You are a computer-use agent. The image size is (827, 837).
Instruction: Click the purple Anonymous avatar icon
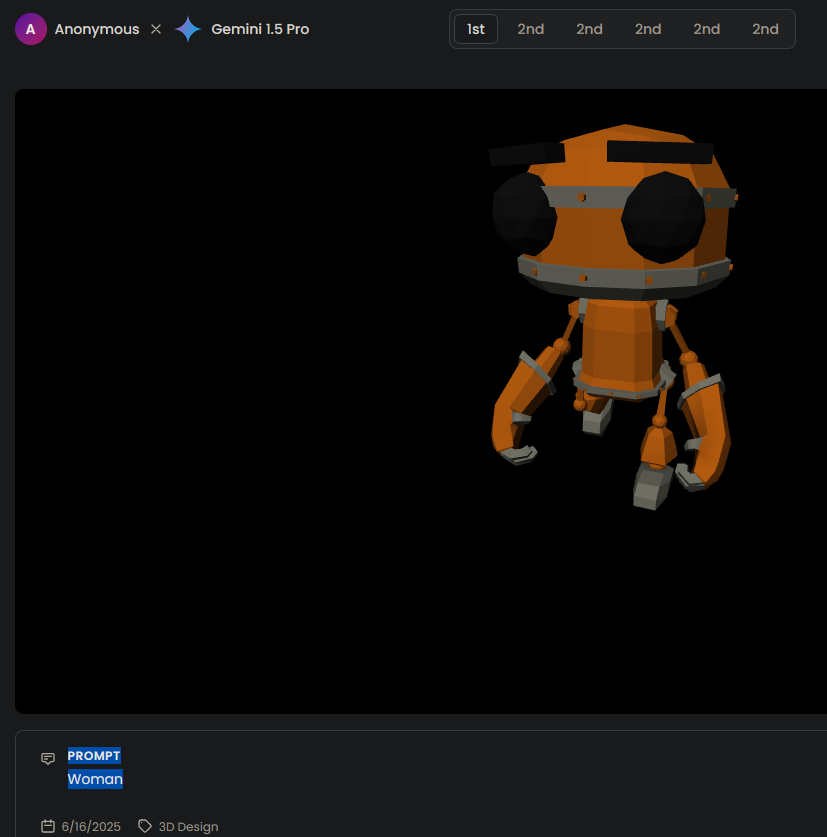(x=31, y=29)
